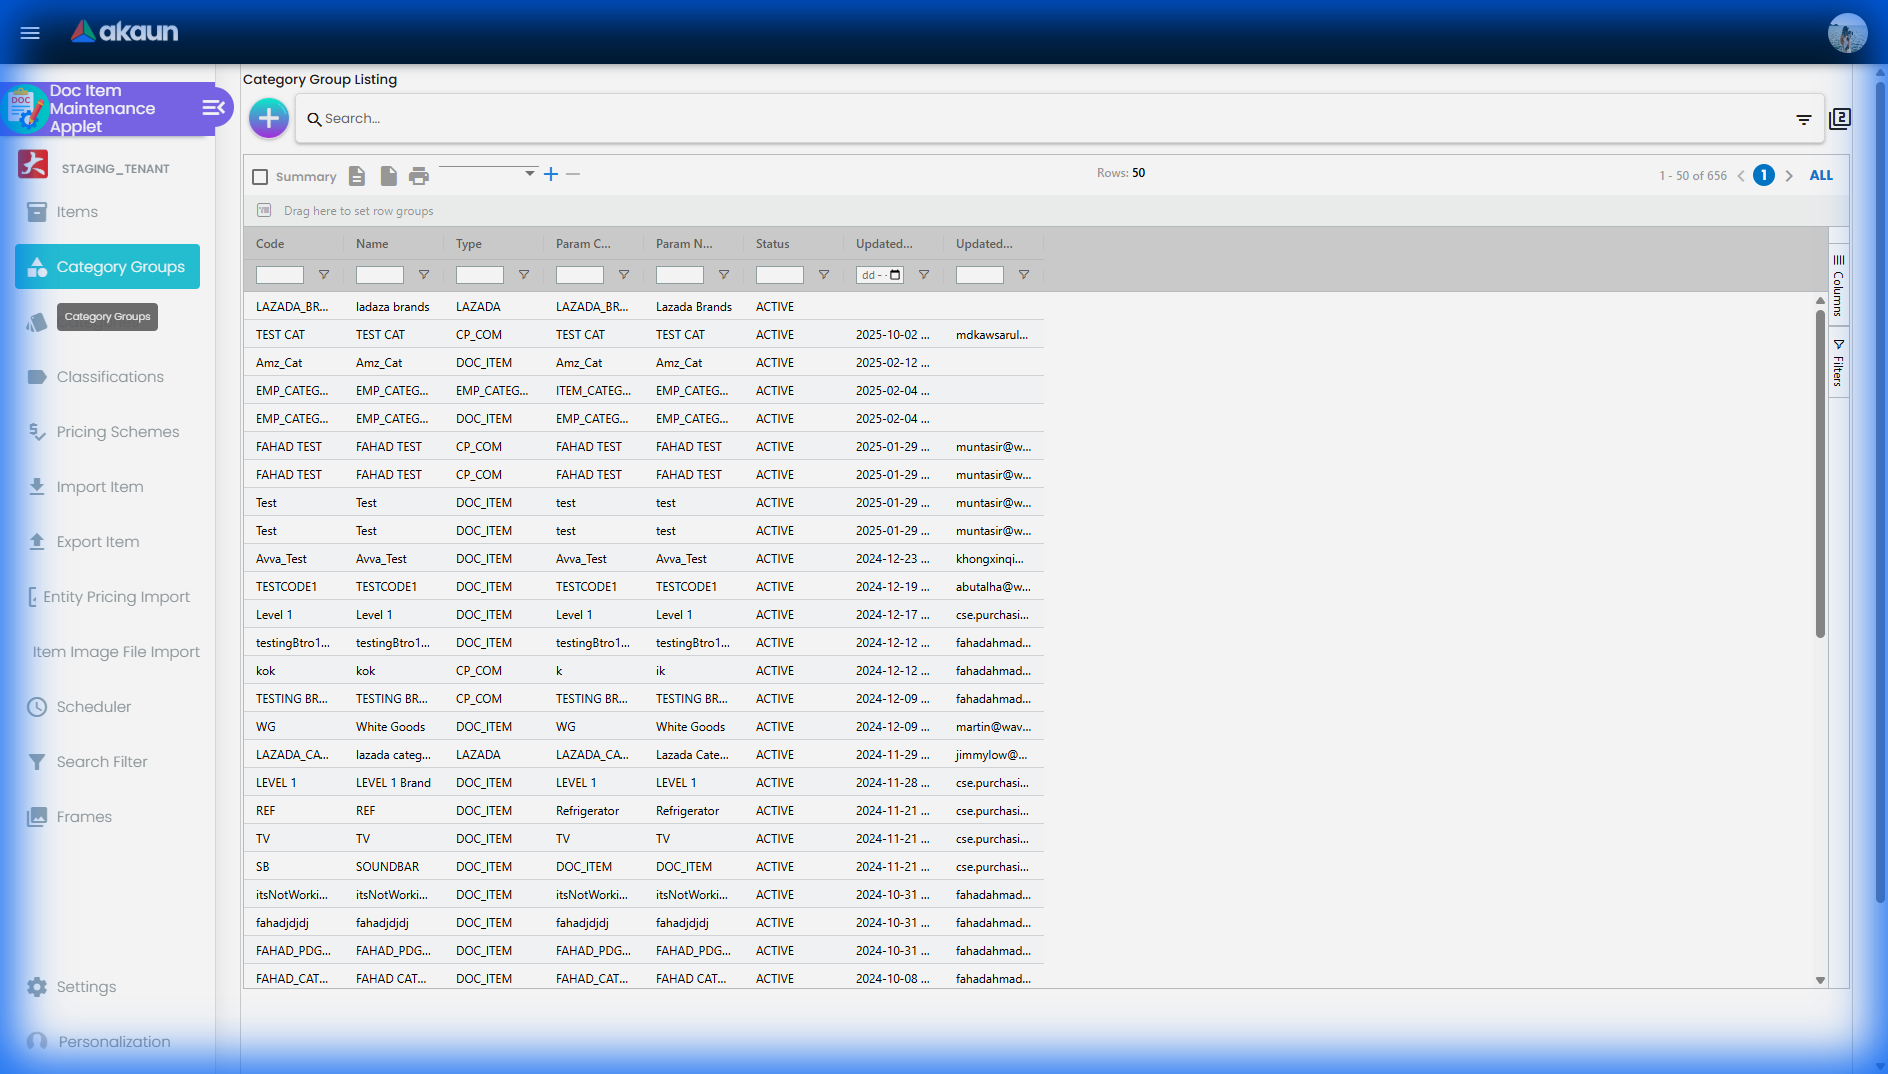This screenshot has height=1074, width=1888.
Task: Click the multi-page icon right of search bar
Action: (x=1840, y=119)
